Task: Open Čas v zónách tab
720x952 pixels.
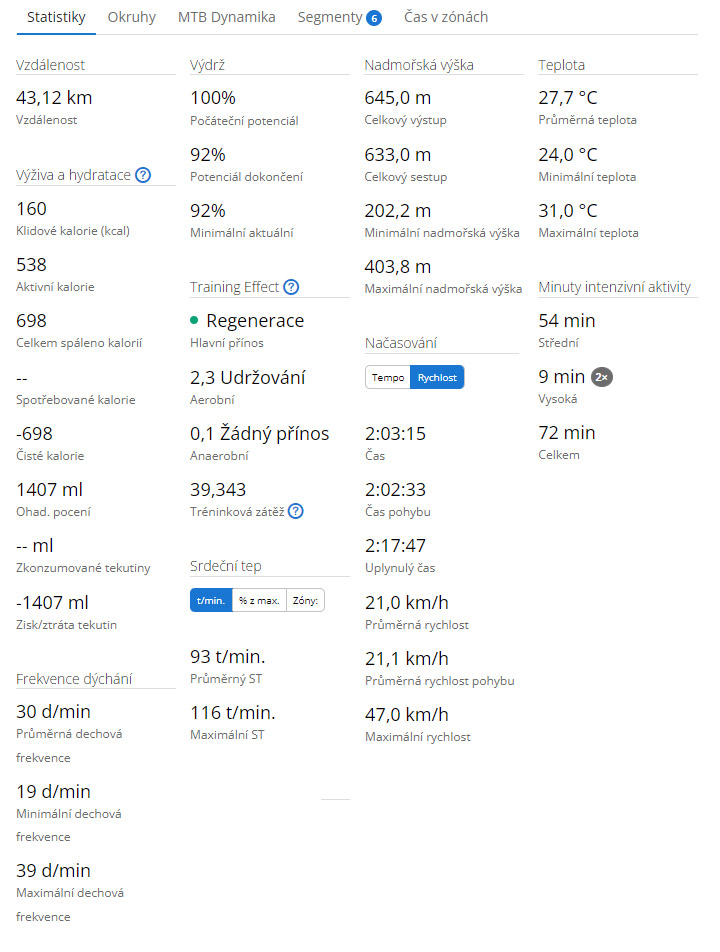Action: point(446,17)
